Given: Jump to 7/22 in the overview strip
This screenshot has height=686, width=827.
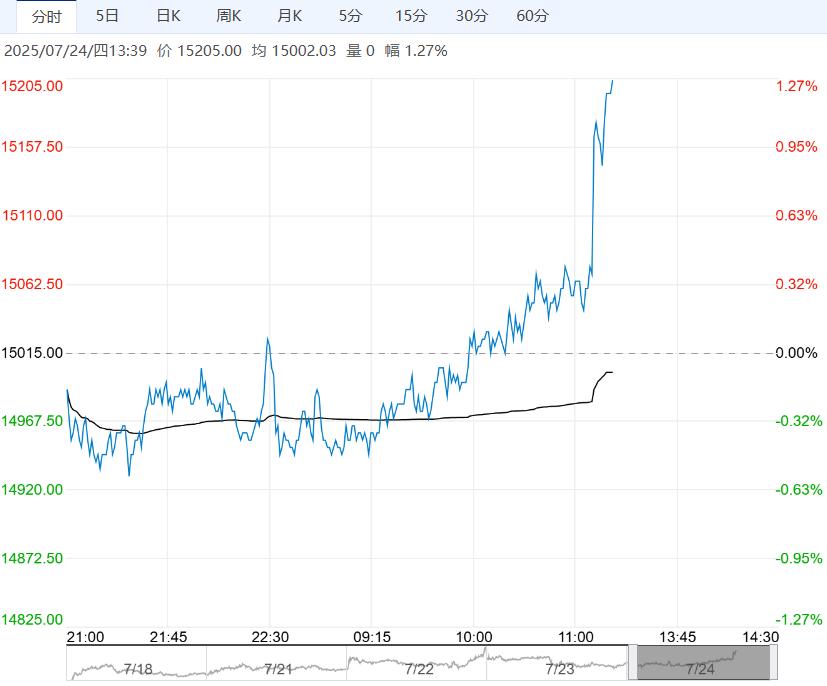Looking at the screenshot, I should click(x=416, y=663).
